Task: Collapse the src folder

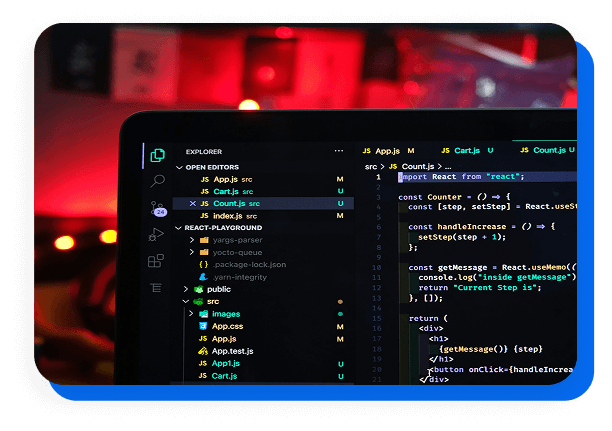Action: [x=186, y=301]
